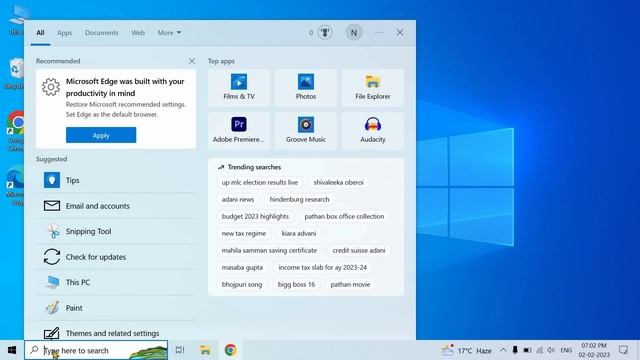Open File Explorer tile in Top apps

coord(373,88)
